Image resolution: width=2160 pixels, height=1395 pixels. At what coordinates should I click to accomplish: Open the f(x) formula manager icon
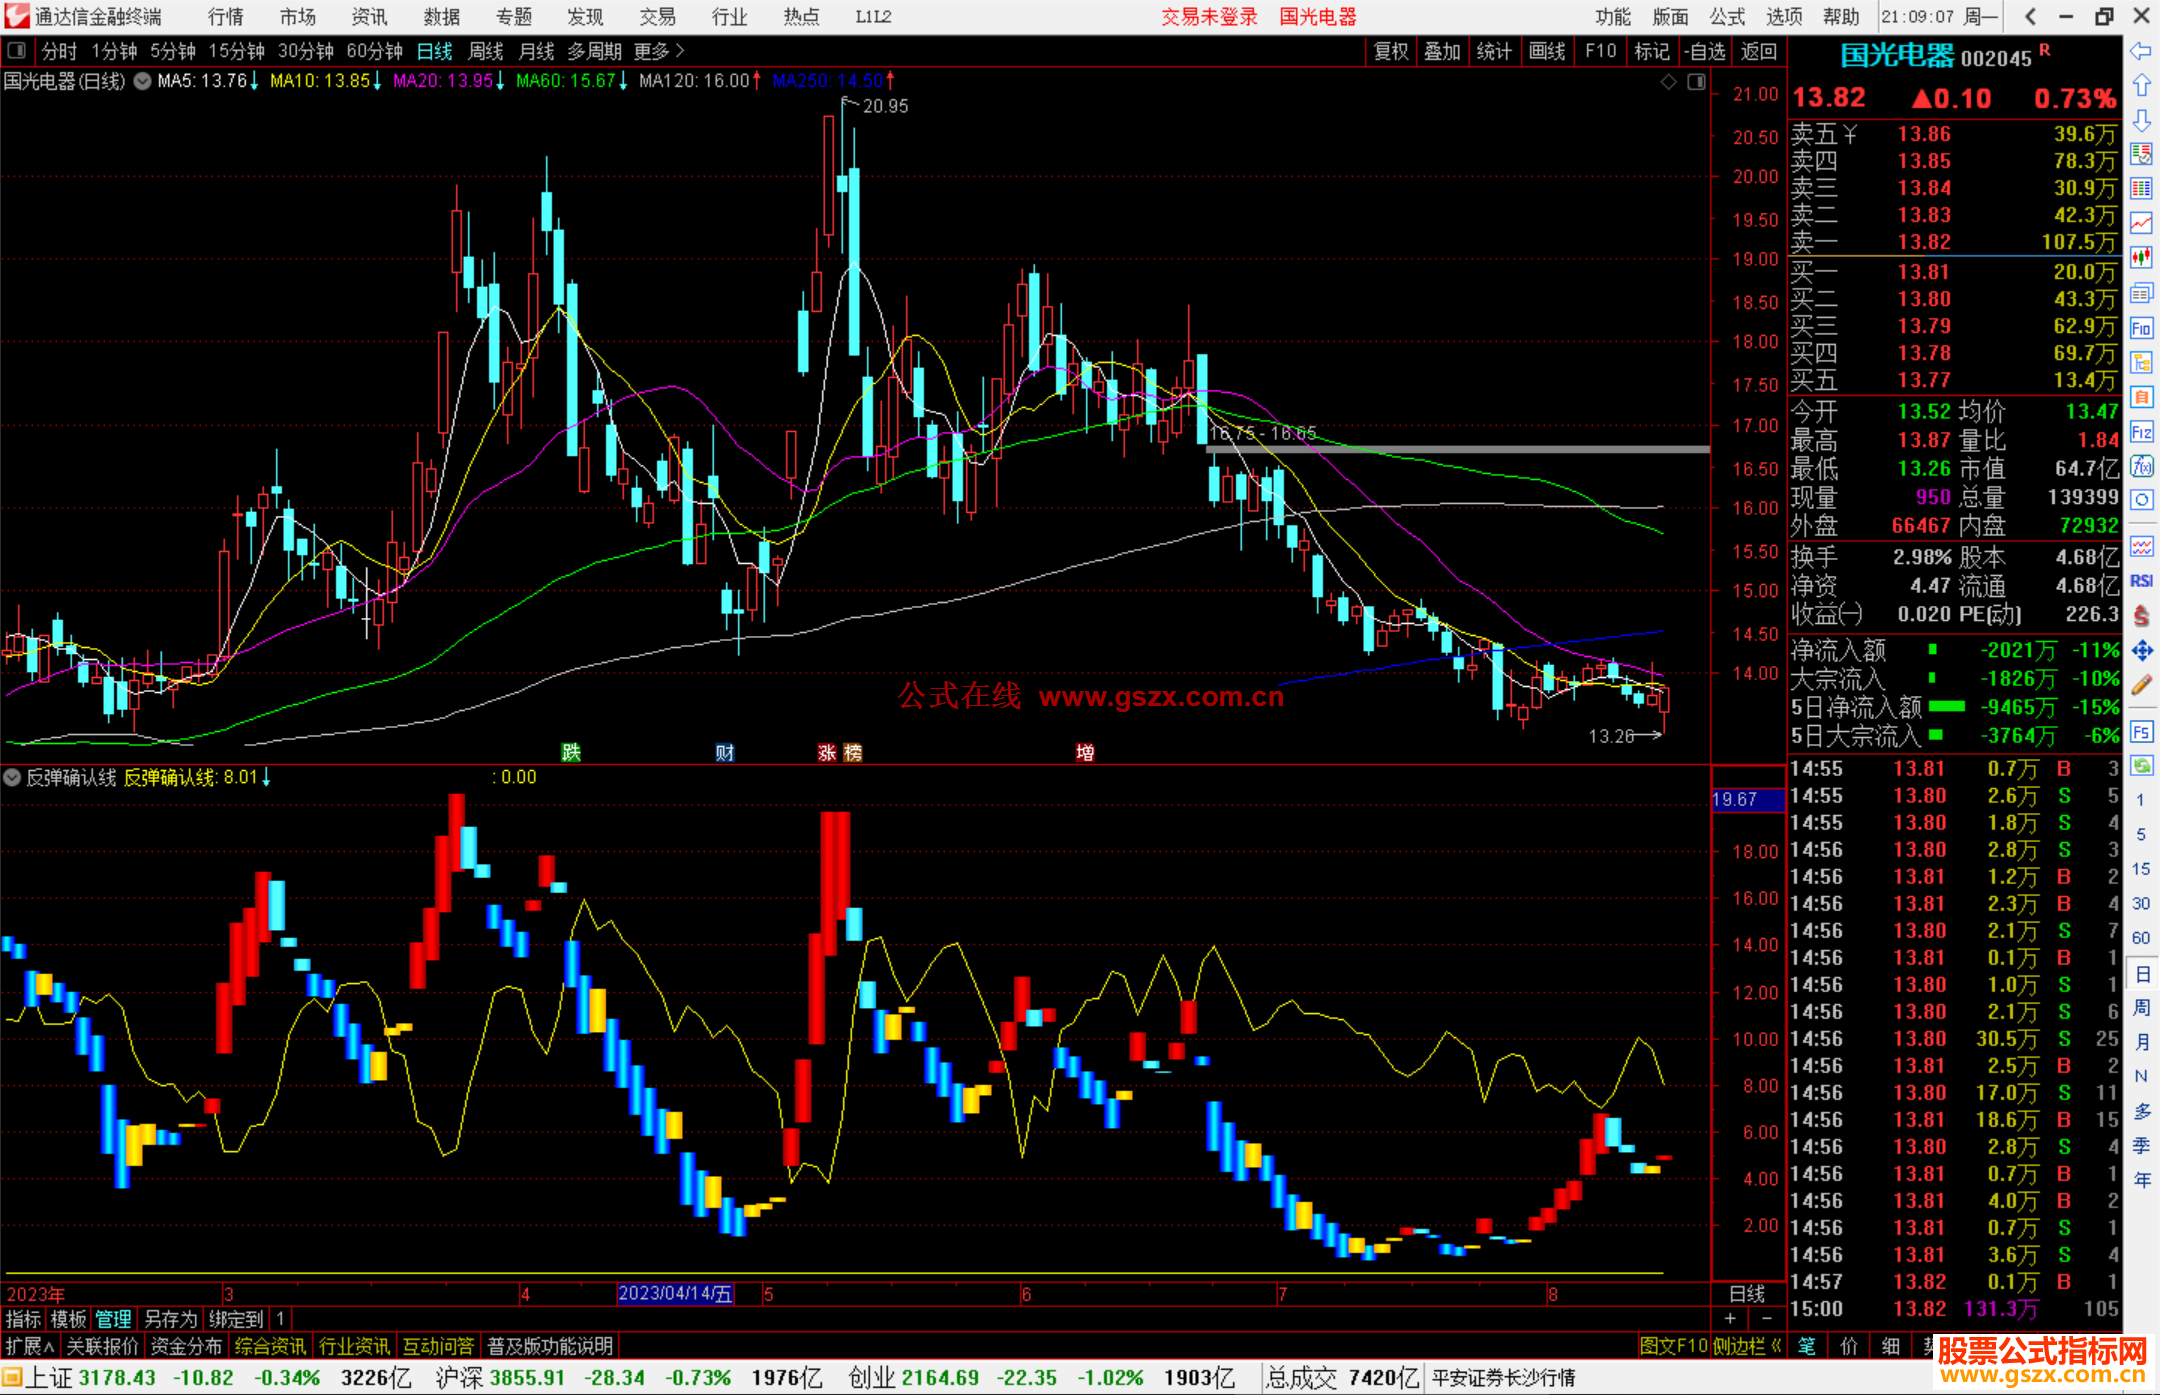pyautogui.click(x=2141, y=466)
